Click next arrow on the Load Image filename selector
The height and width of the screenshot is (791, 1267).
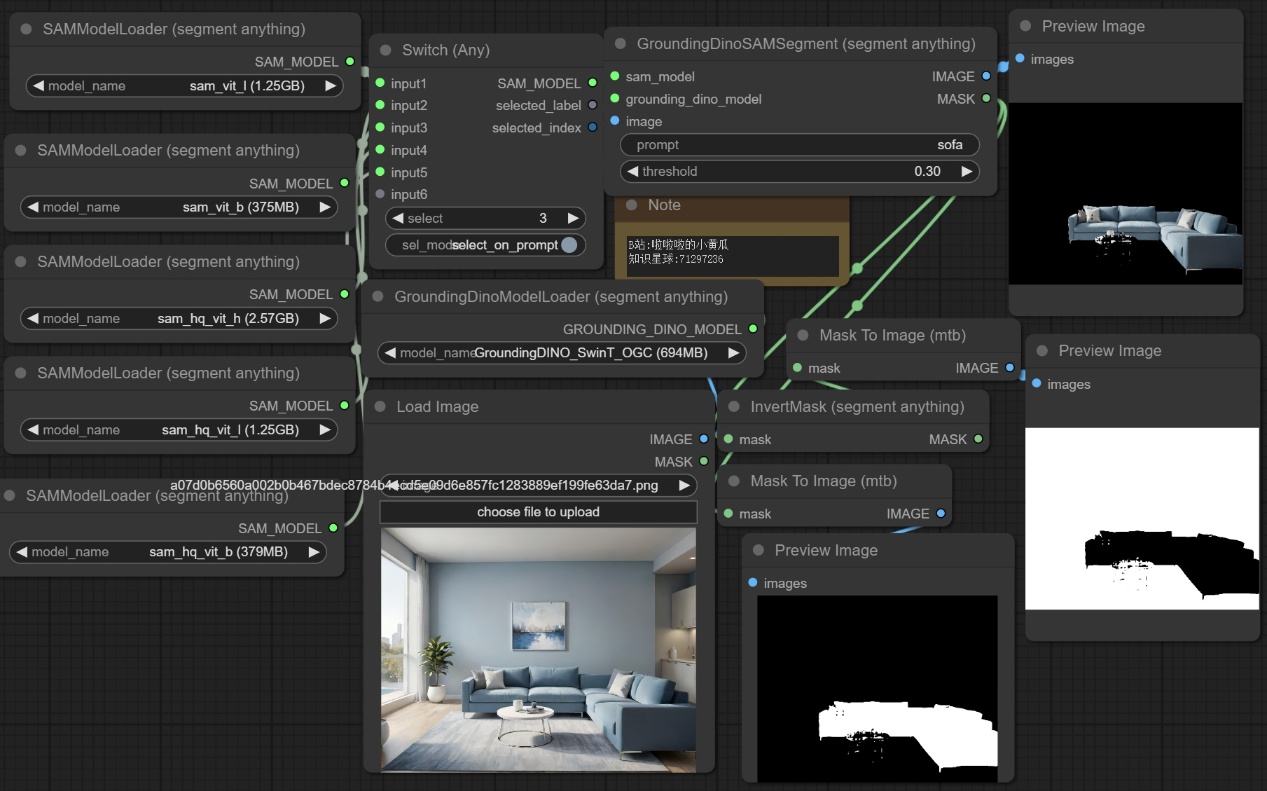[684, 485]
